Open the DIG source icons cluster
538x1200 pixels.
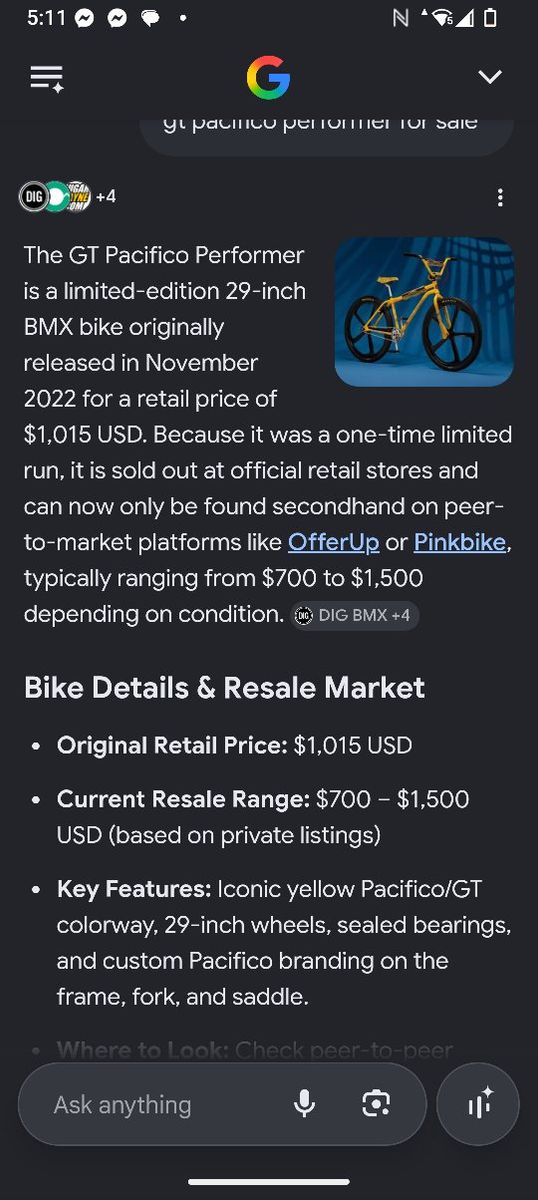[55, 197]
